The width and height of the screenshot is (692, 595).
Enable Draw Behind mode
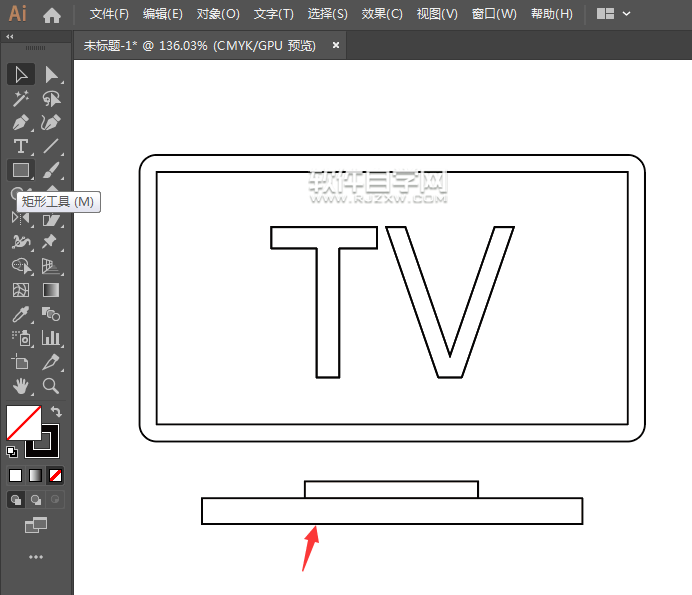[36, 499]
